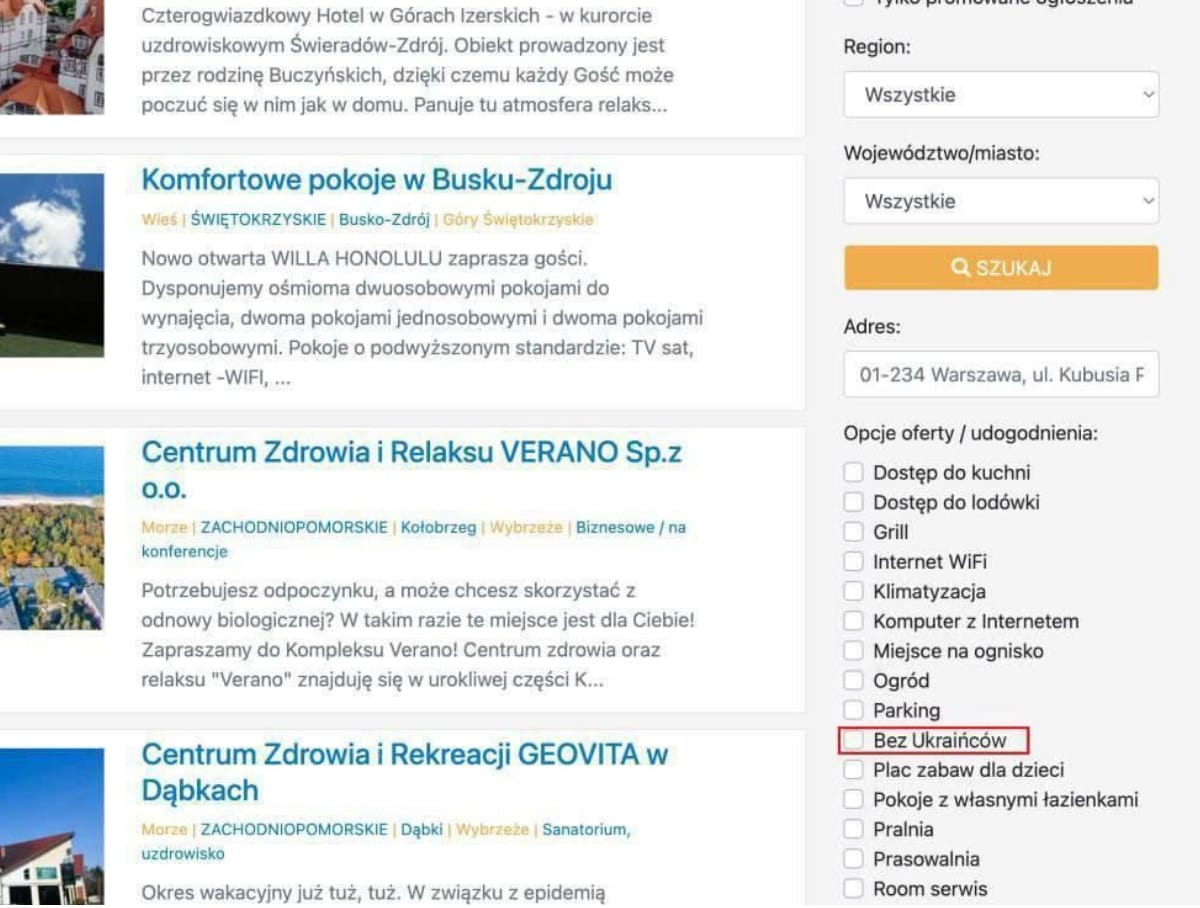Screen dimensions: 1200x908
Task: Click the 'Adres:' label
Action: [x=872, y=326]
